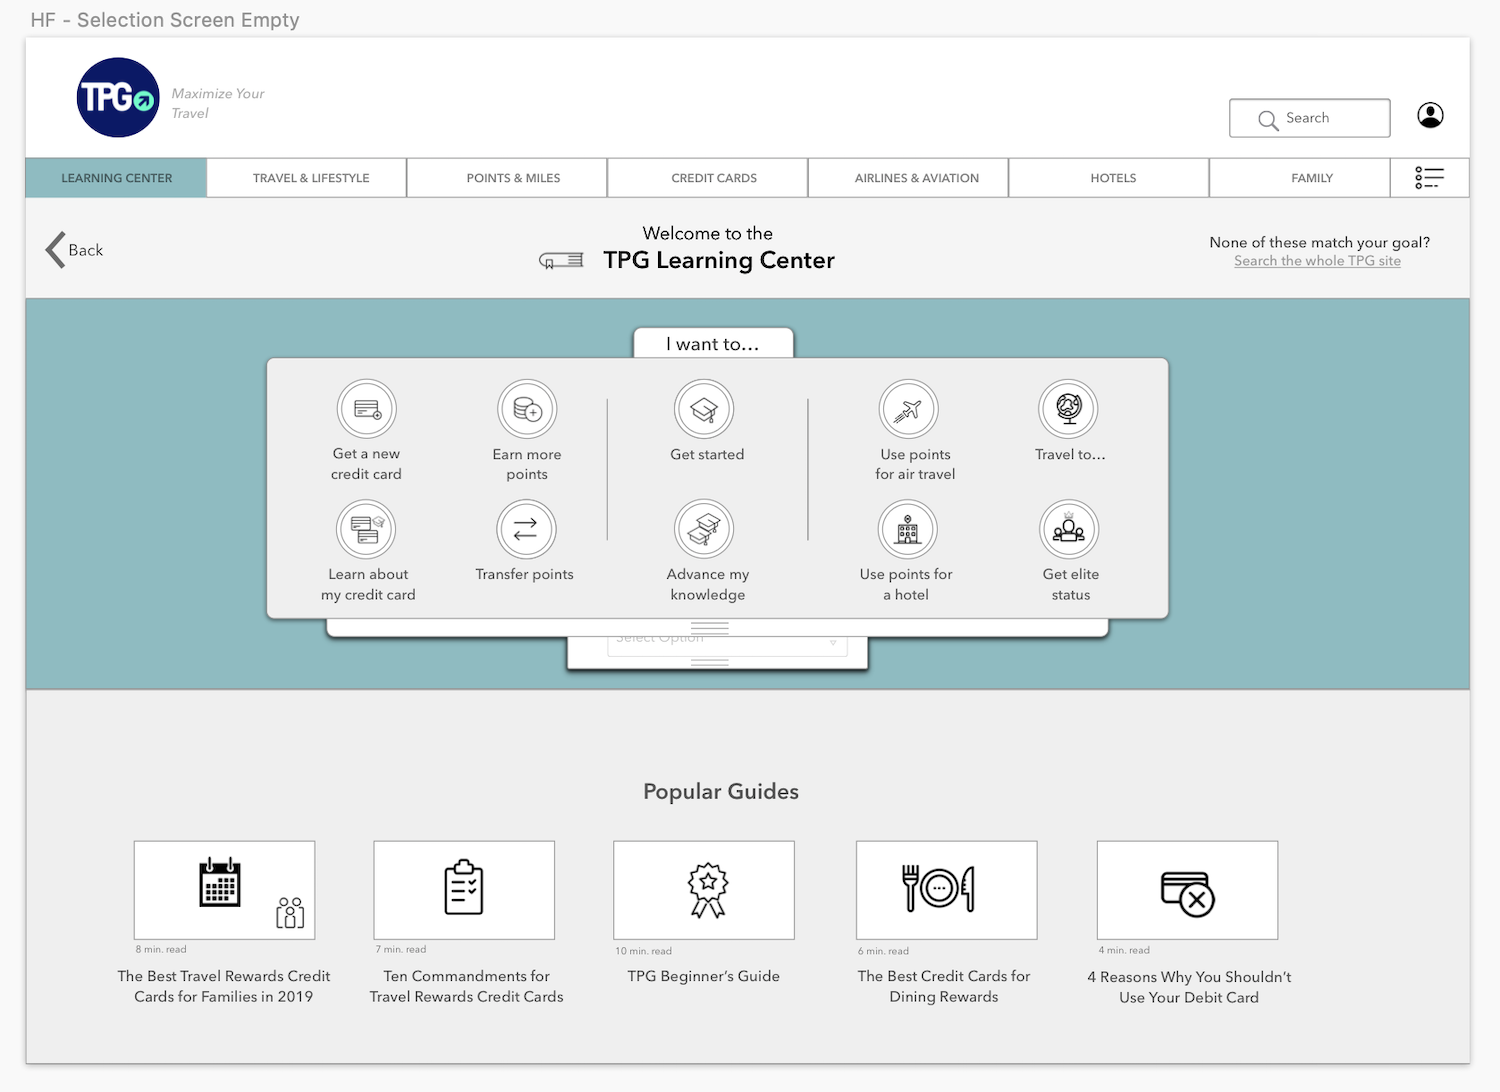The height and width of the screenshot is (1092, 1500).
Task: Pick the Use points for a hotel icon
Action: 908,529
